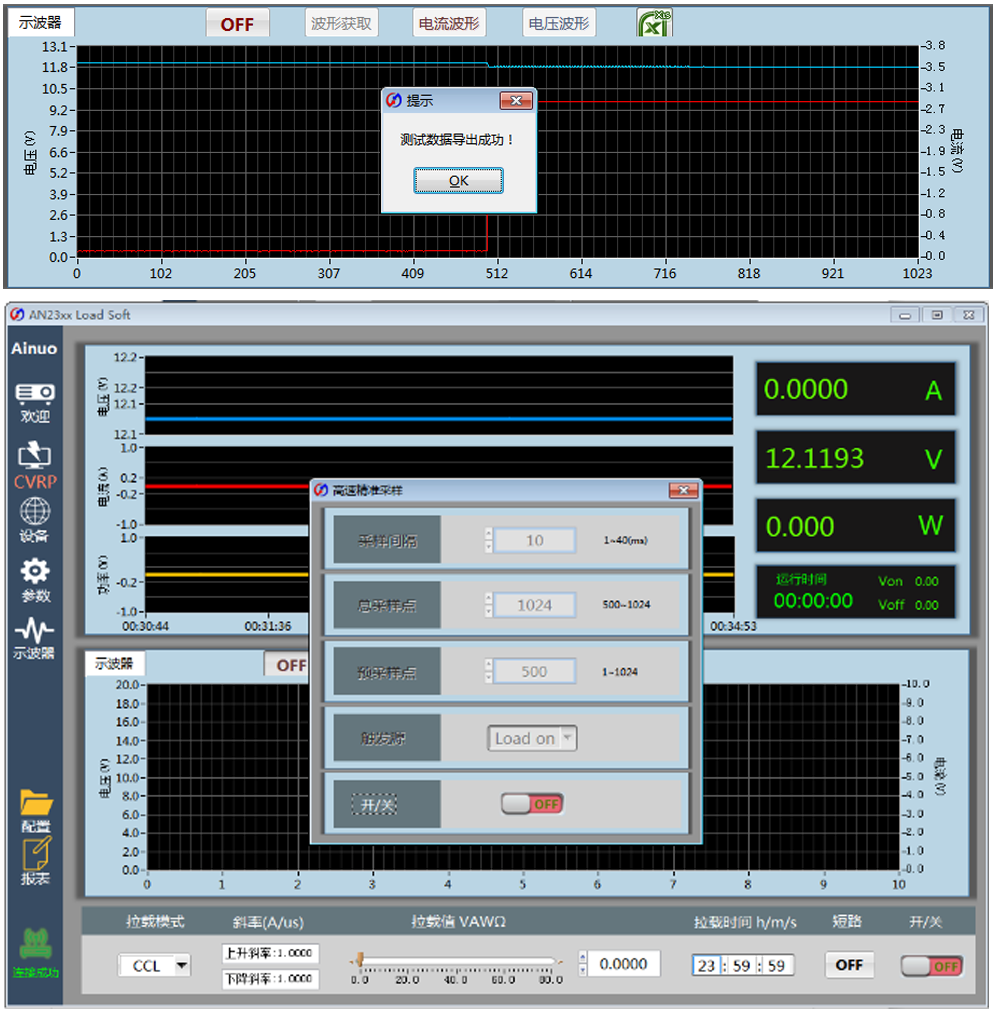The width and height of the screenshot is (1000, 1009).
Task: Select the 示波器 tab in top panel
Action: (41, 23)
